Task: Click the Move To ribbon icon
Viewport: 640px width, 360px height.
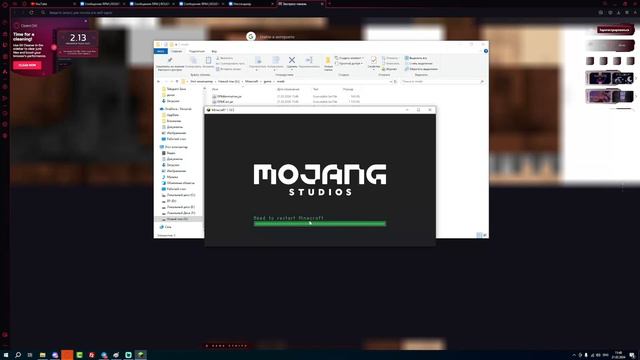Action: (x=258, y=60)
